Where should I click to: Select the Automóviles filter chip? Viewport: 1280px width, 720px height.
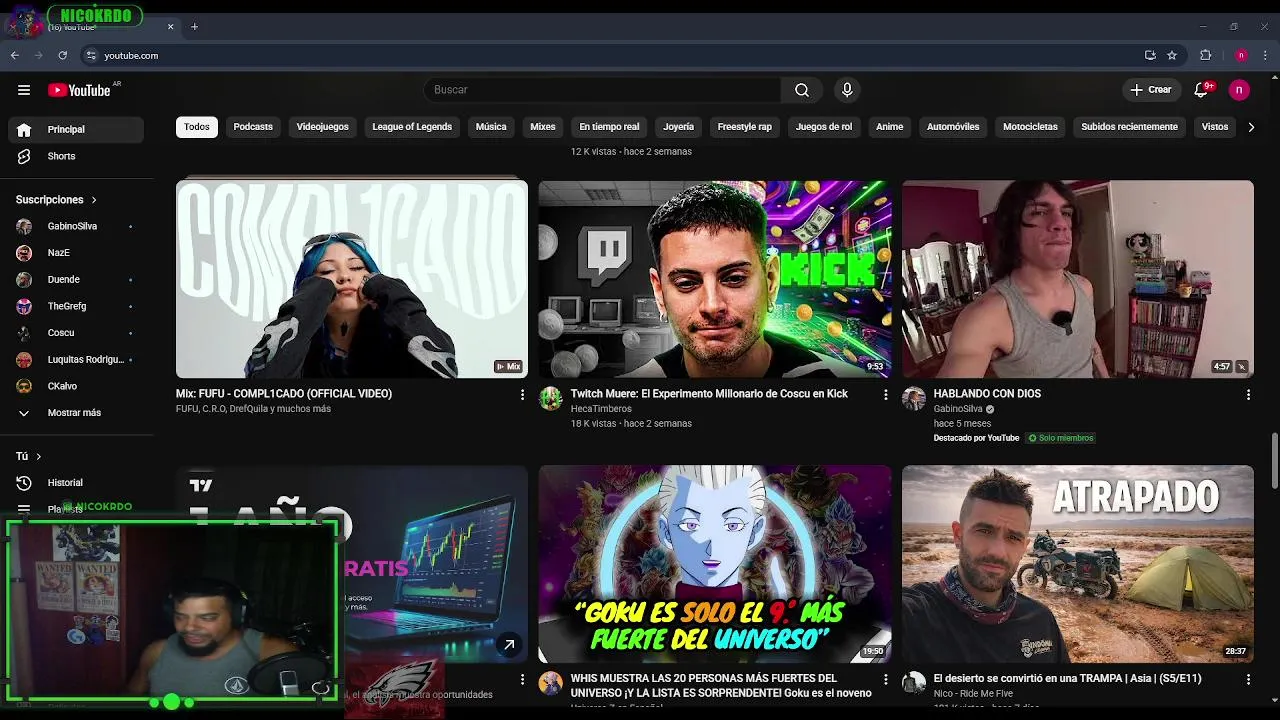point(953,127)
